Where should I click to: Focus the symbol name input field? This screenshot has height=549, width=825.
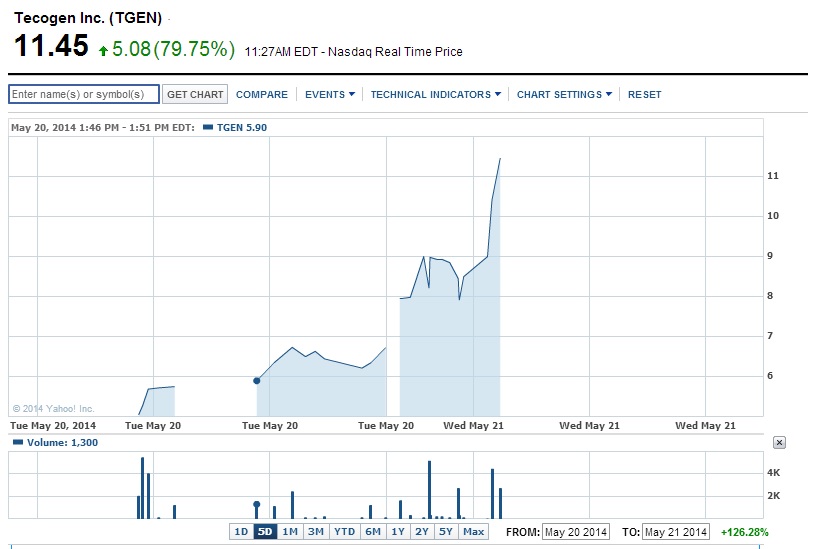pyautogui.click(x=84, y=94)
